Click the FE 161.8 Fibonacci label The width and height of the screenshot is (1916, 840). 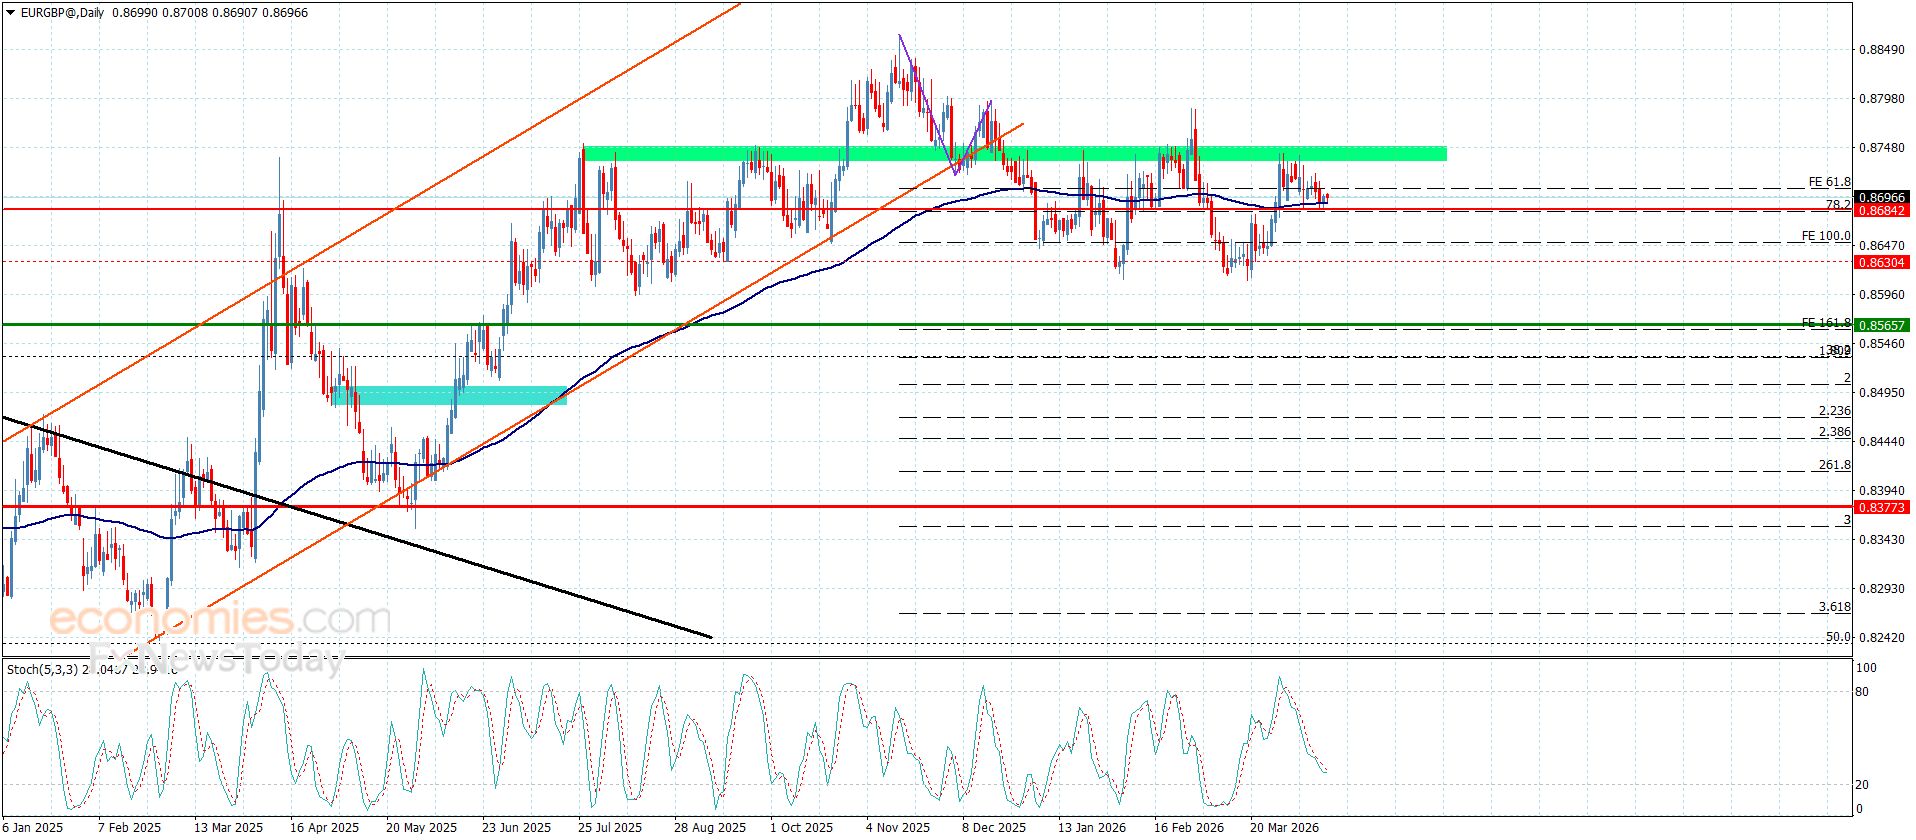[x=1825, y=322]
